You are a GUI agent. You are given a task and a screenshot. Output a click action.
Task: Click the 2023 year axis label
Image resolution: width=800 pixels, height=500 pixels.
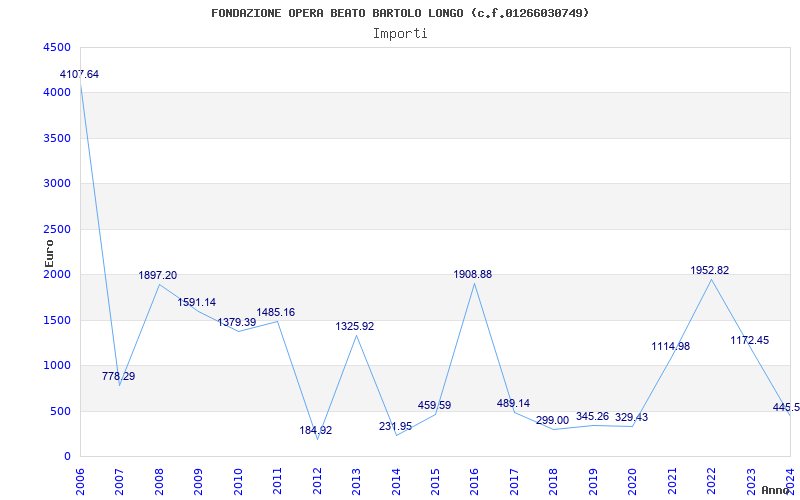click(x=750, y=481)
